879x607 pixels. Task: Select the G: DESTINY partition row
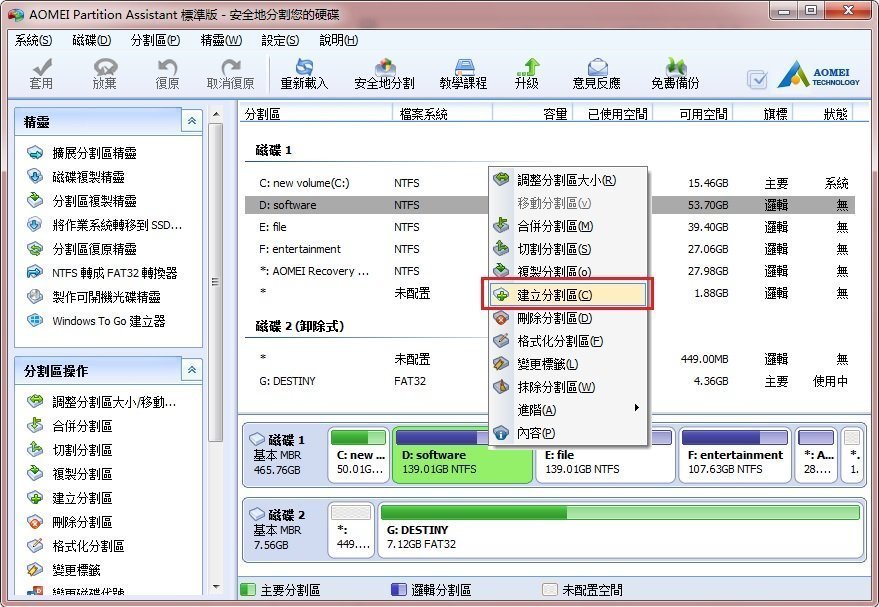549,381
